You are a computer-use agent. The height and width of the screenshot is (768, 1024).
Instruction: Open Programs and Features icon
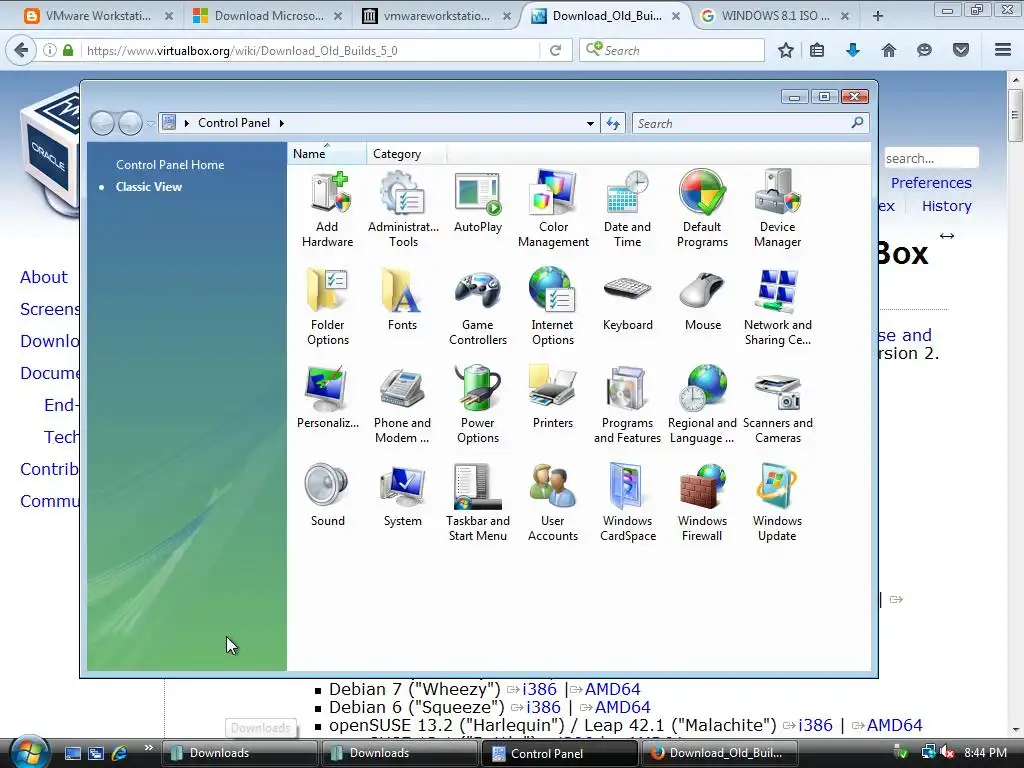[x=627, y=405]
